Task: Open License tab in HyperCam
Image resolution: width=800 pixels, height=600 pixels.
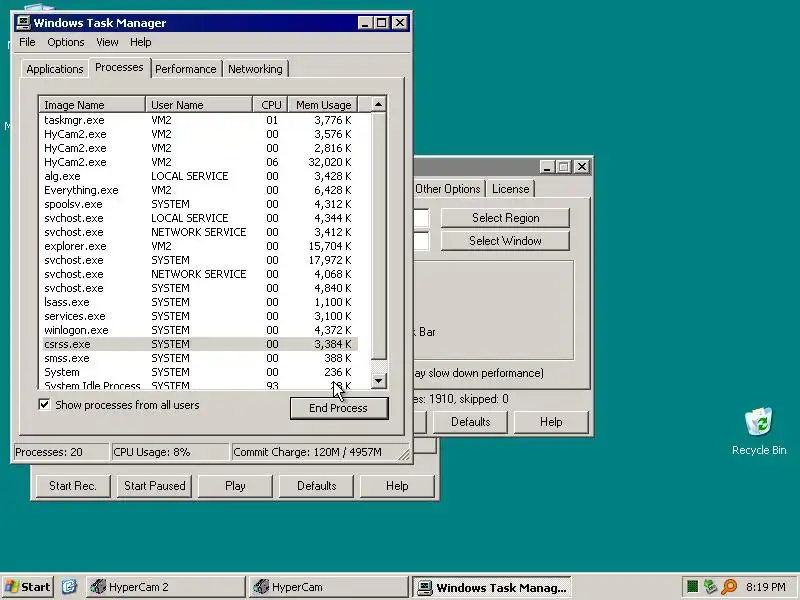Action: click(510, 189)
